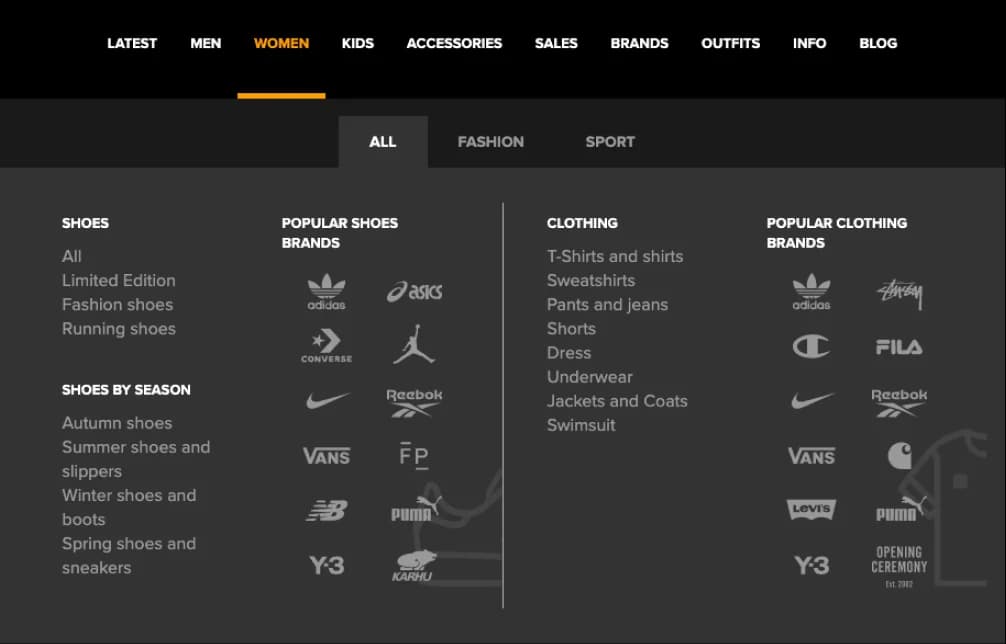Go to Limited Edition shoes
1006x644 pixels.
click(x=118, y=280)
